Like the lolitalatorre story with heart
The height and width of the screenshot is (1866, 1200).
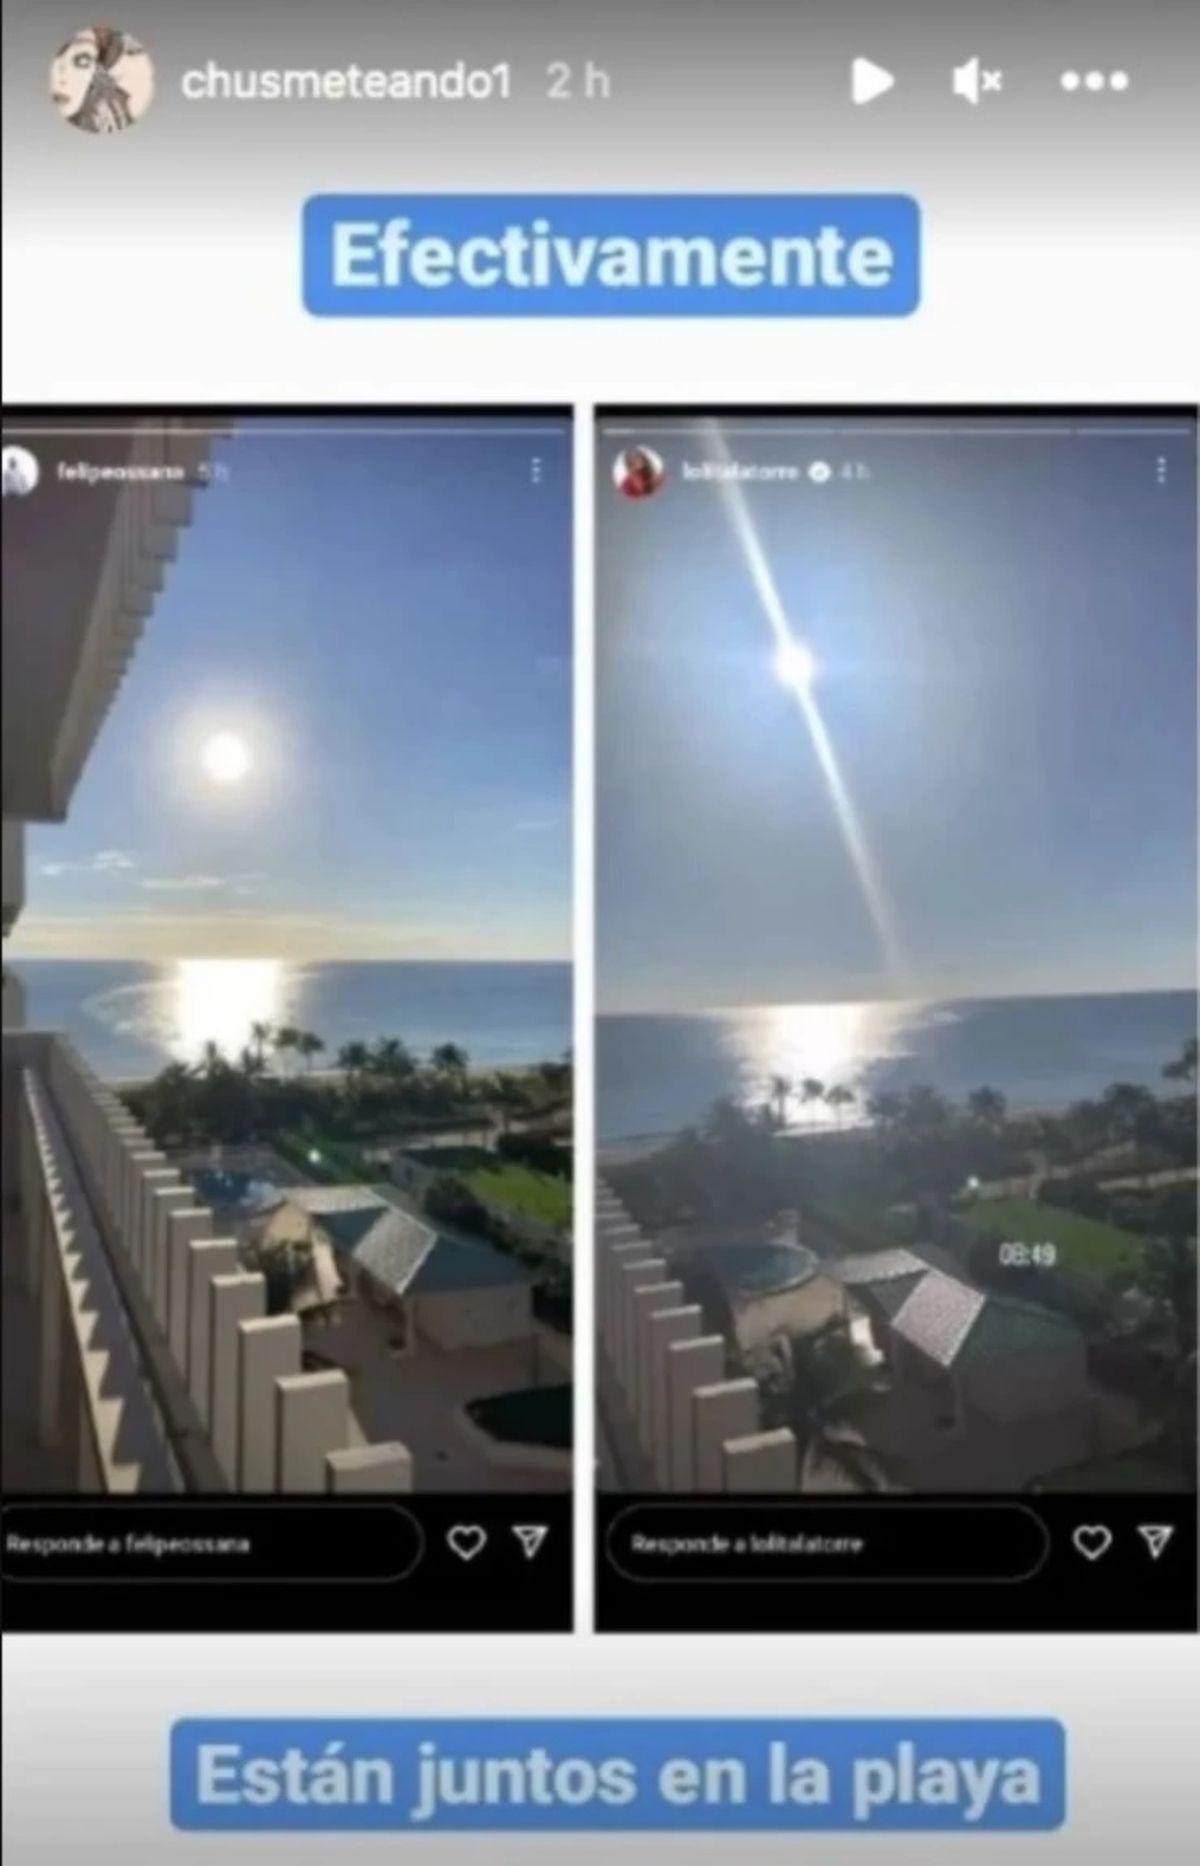tap(1092, 1543)
